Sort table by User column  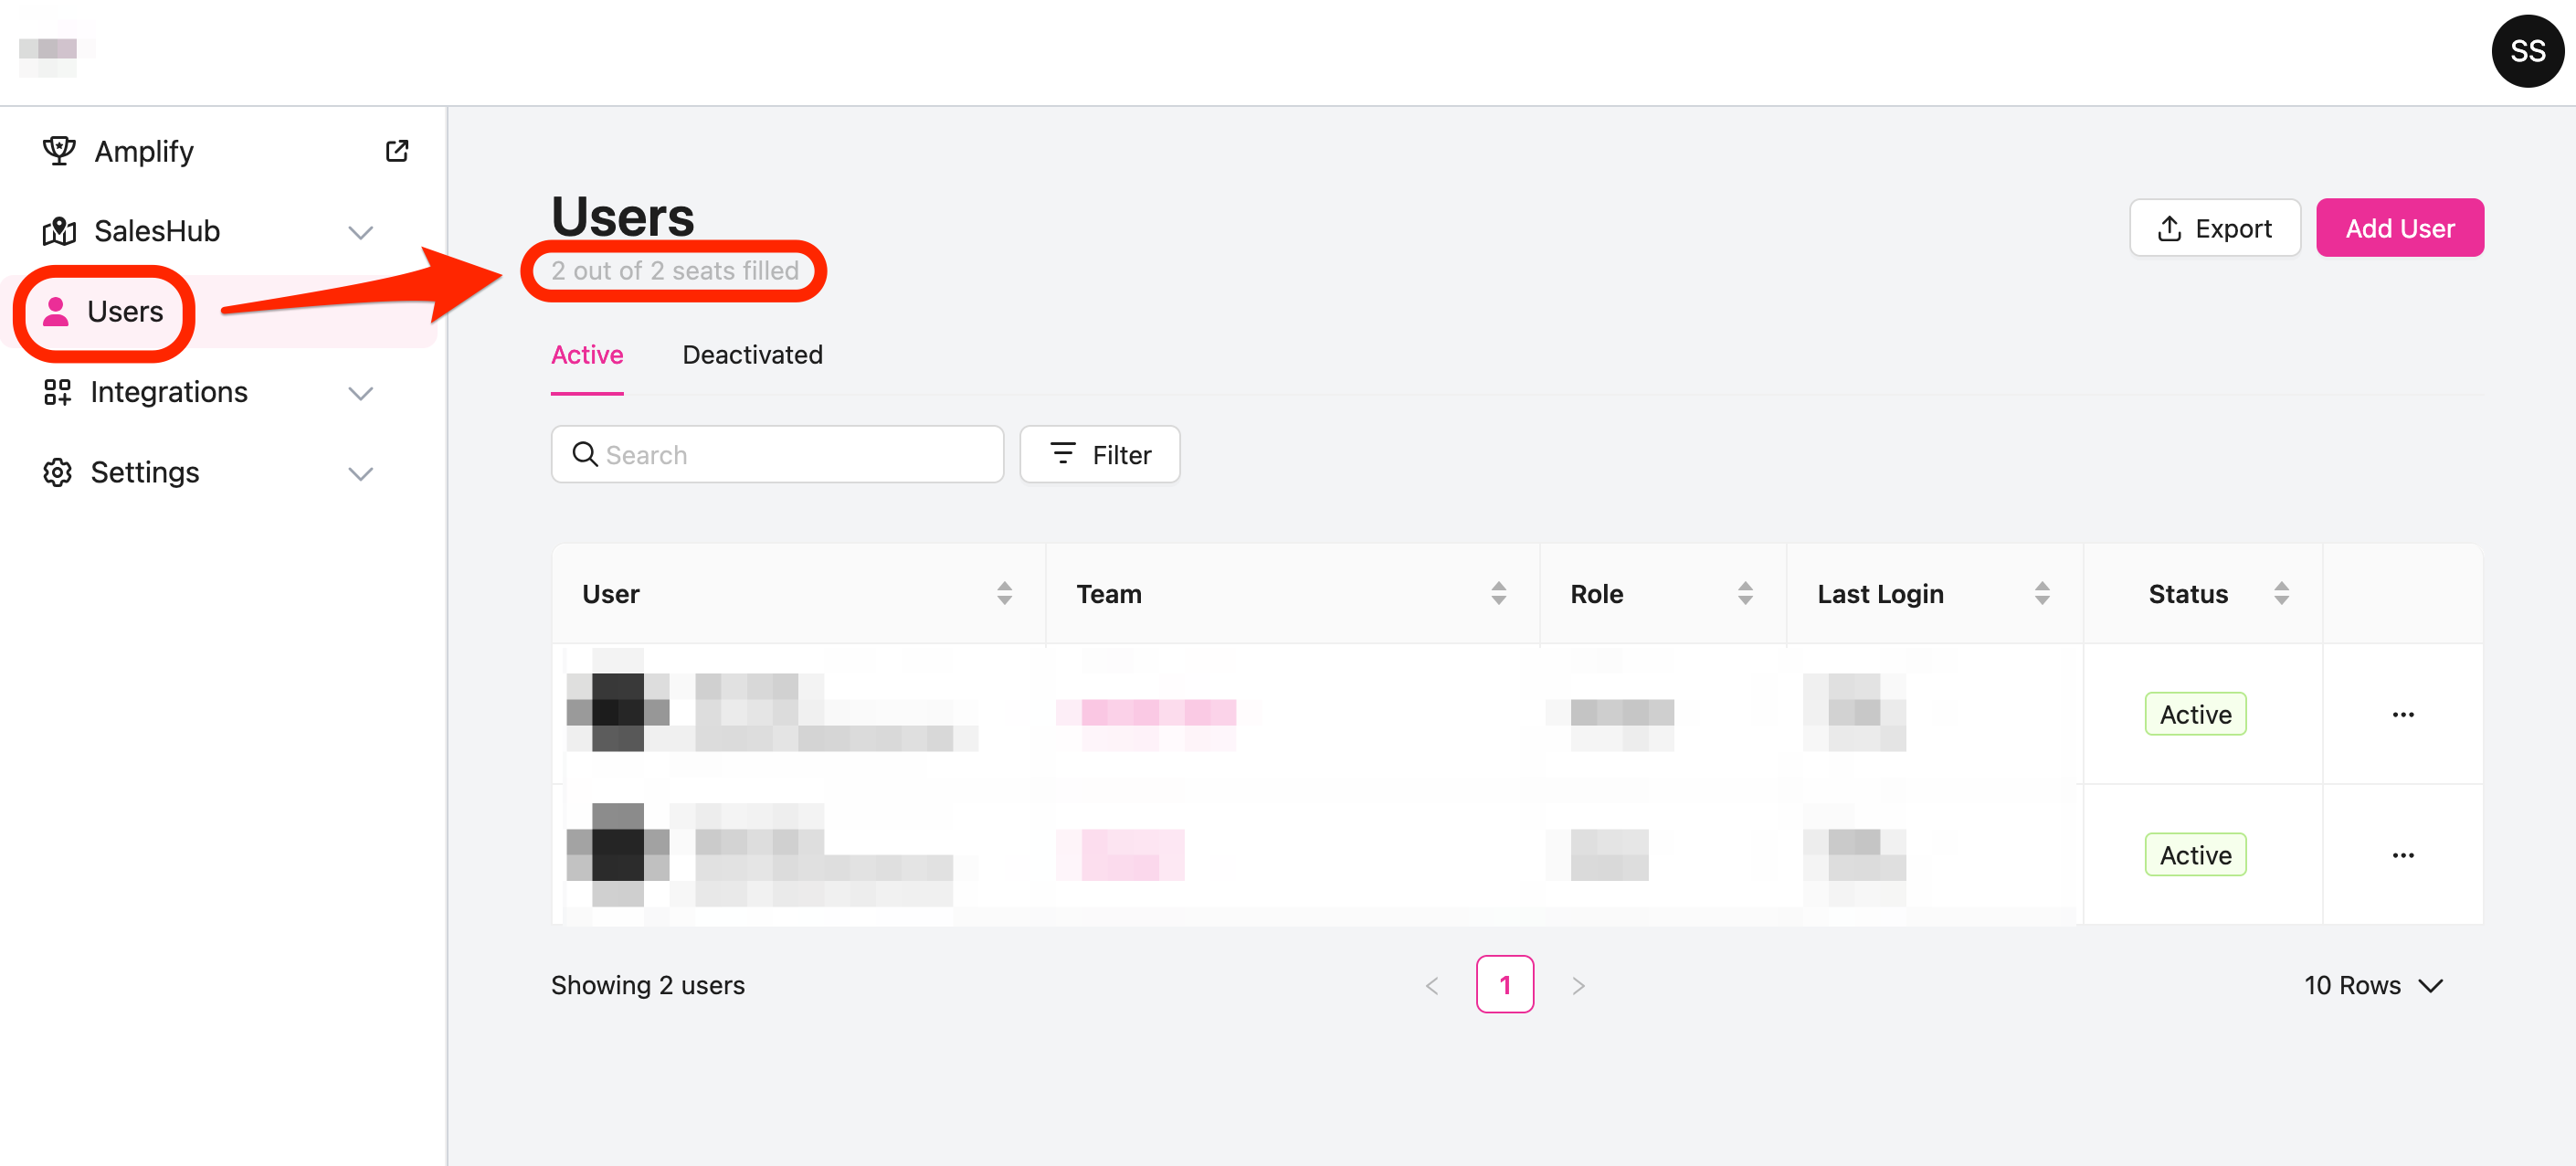click(1004, 593)
